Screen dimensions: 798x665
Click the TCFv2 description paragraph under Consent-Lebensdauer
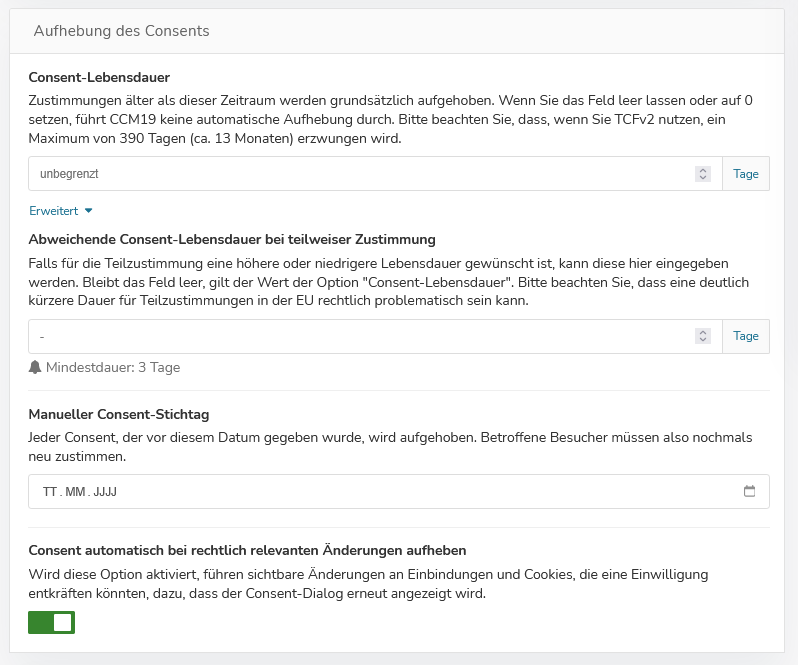pyautogui.click(x=390, y=119)
